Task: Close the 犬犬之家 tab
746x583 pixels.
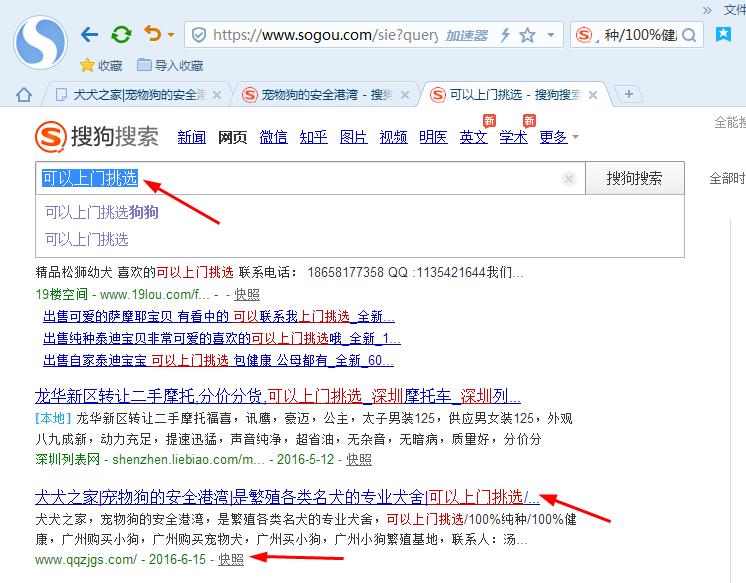Action: coord(216,95)
